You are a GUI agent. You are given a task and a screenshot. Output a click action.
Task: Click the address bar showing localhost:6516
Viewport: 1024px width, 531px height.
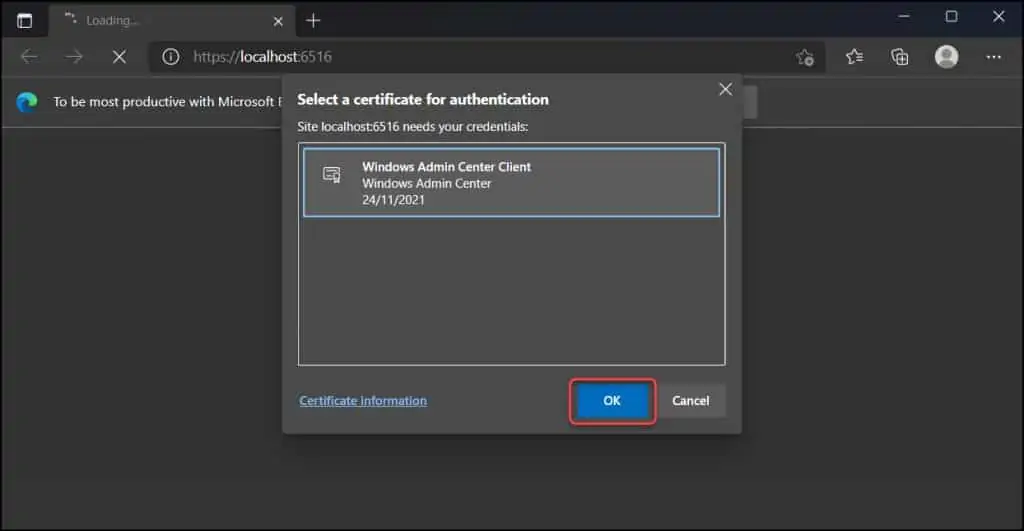(487, 57)
